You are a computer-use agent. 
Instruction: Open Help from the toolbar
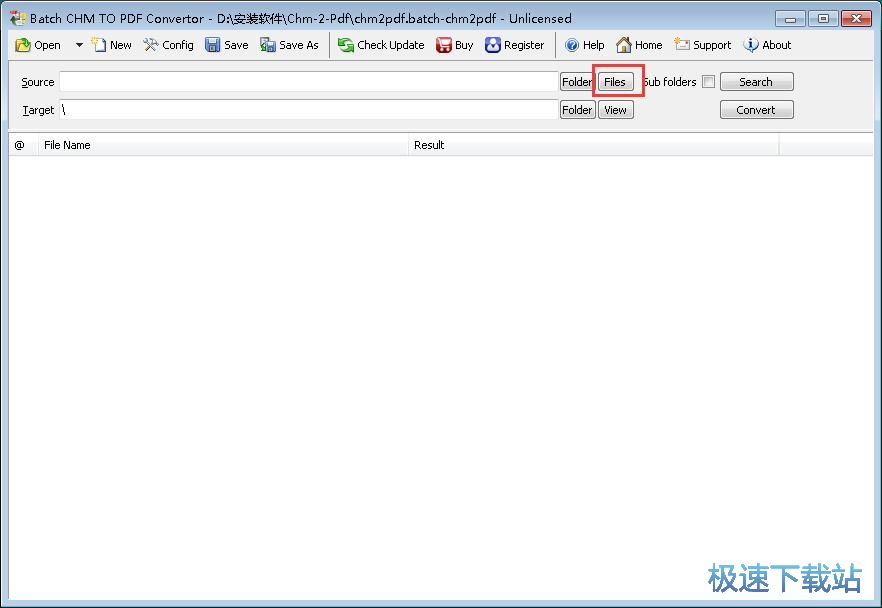pyautogui.click(x=584, y=44)
